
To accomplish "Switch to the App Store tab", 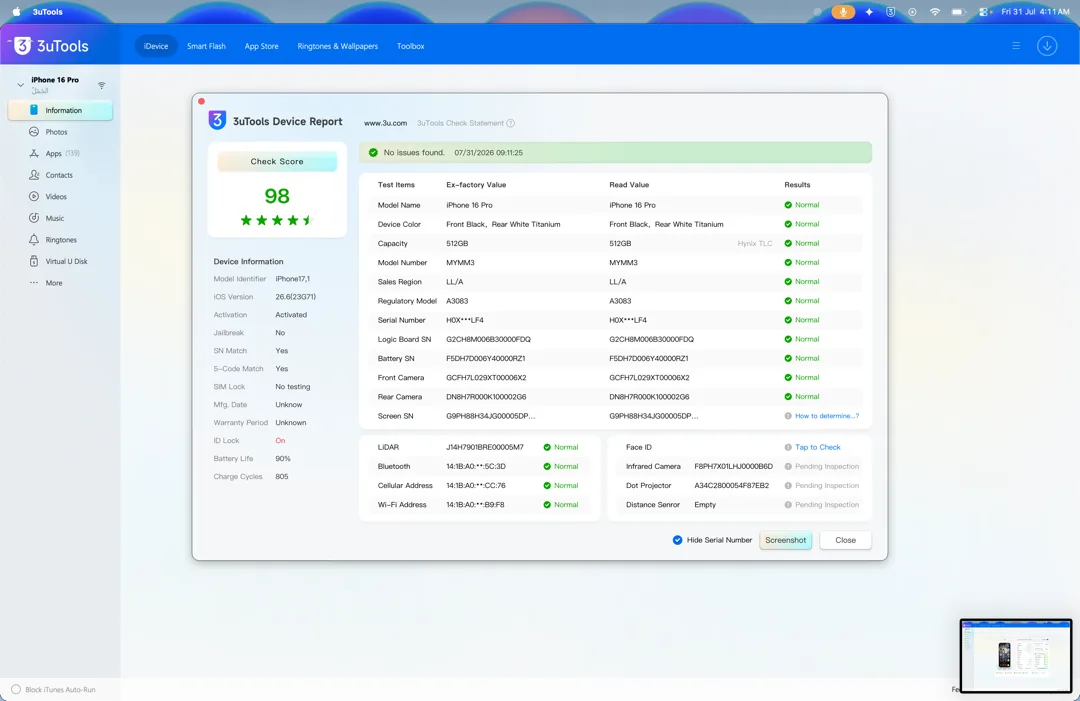I will coord(261,46).
